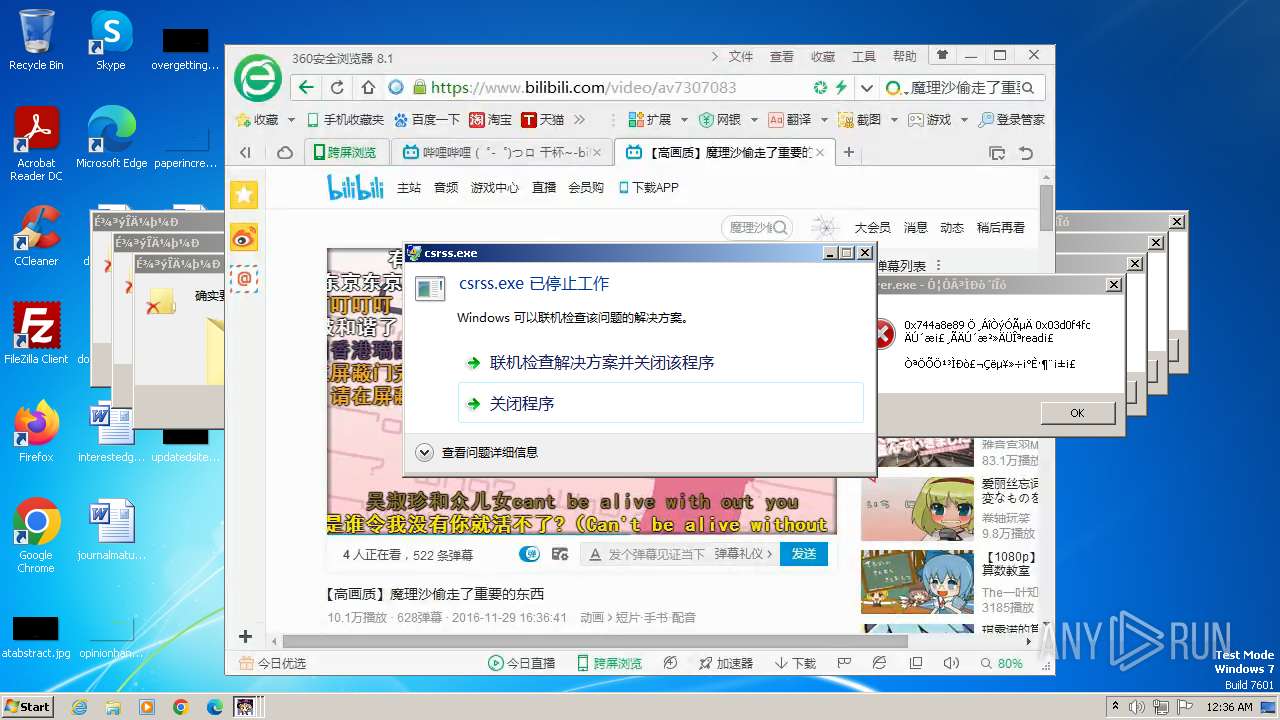Click 加速器 rocket in status bar
This screenshot has height=720, width=1280.
[724, 663]
